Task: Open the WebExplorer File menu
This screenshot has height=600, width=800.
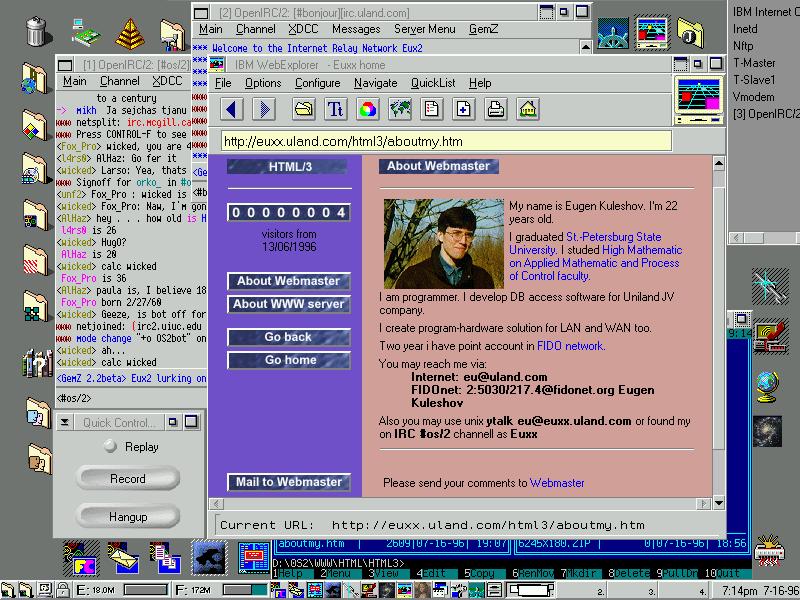Action: 223,83
